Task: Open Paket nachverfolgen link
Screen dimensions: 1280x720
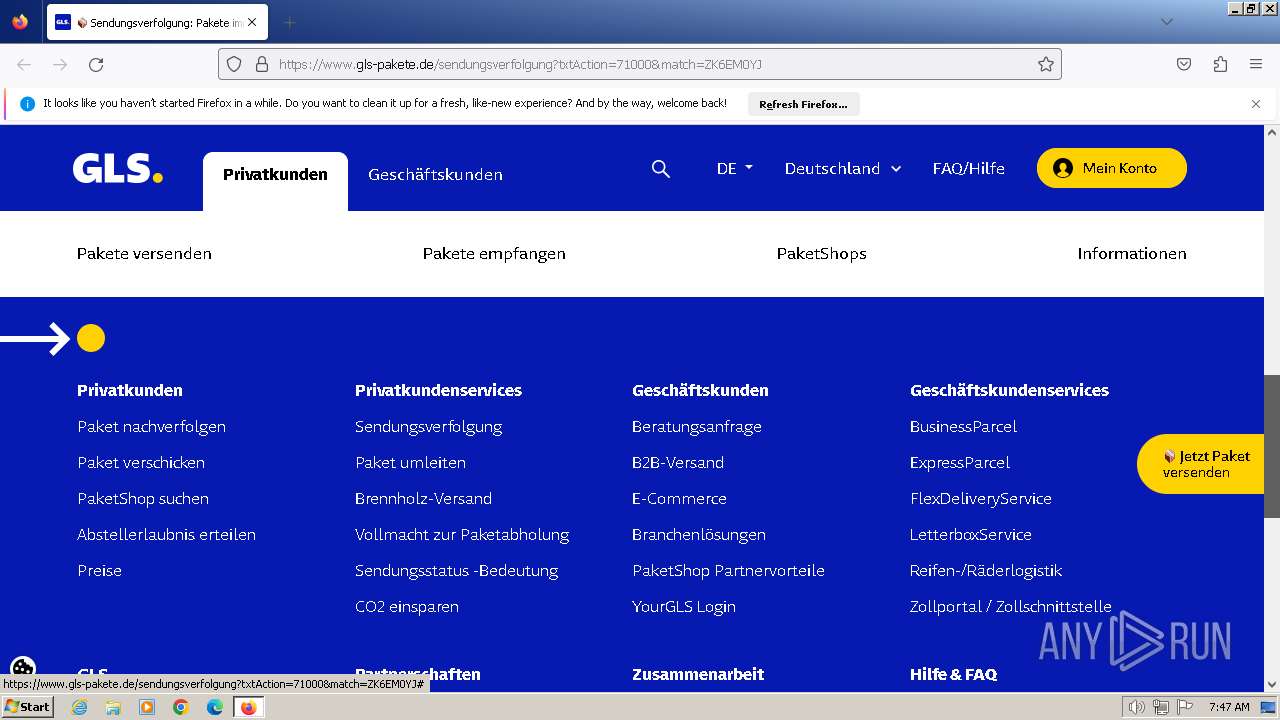Action: [x=151, y=427]
